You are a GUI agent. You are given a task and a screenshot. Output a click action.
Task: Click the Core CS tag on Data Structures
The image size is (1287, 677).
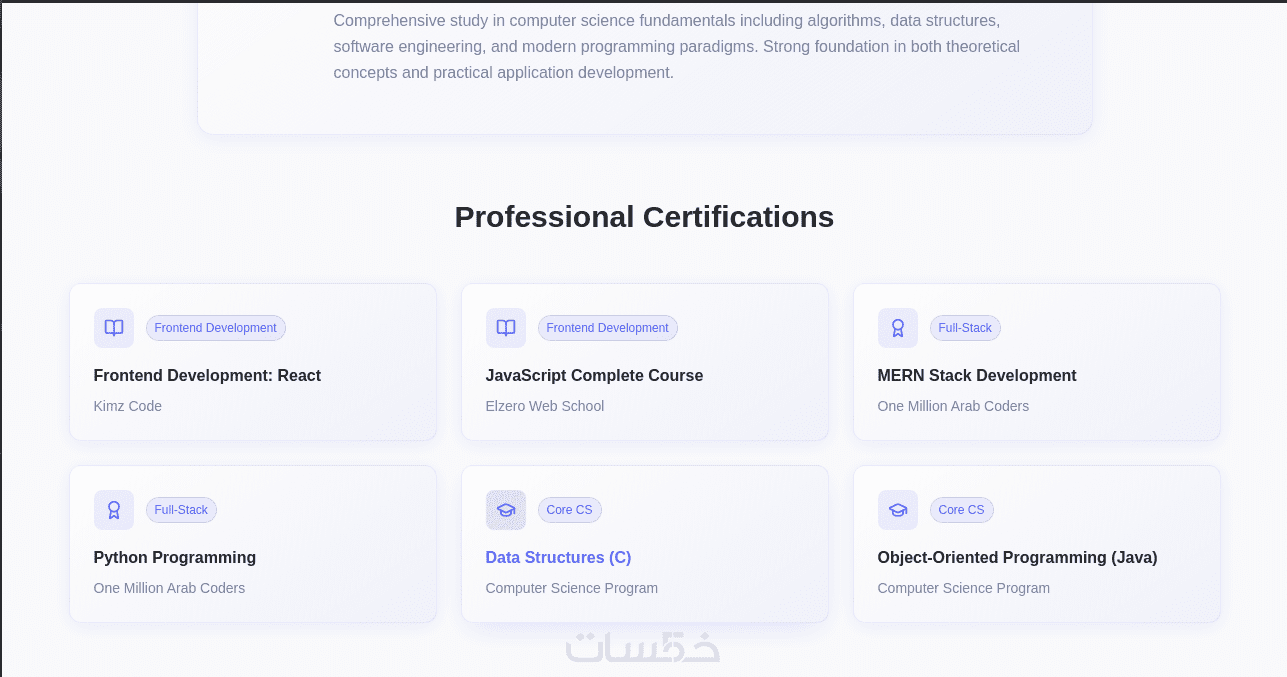(569, 510)
